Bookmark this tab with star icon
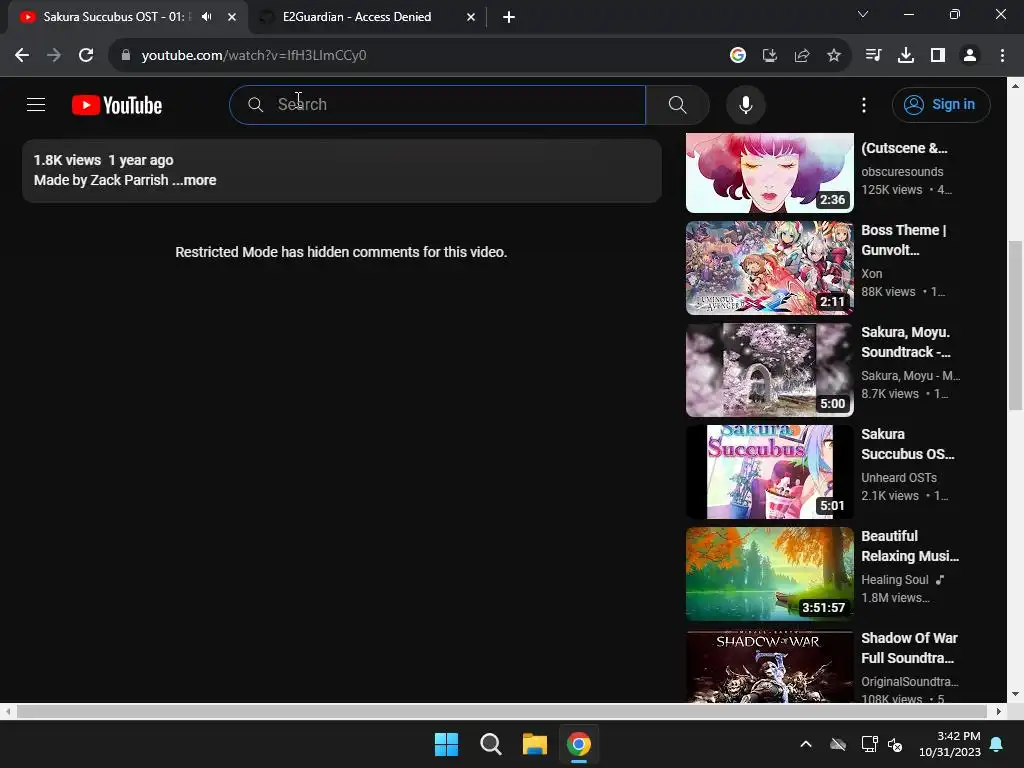1024x768 pixels. click(x=834, y=56)
